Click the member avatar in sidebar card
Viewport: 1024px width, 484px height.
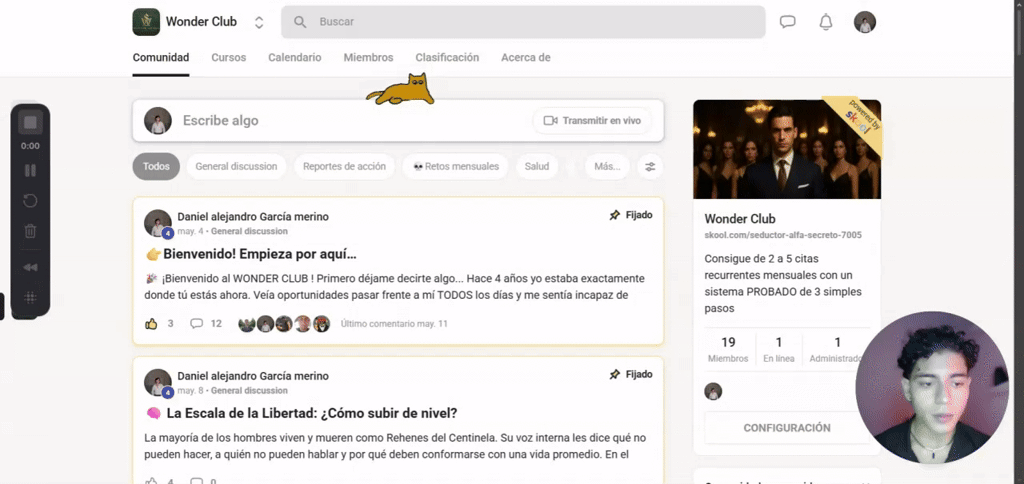(x=713, y=391)
